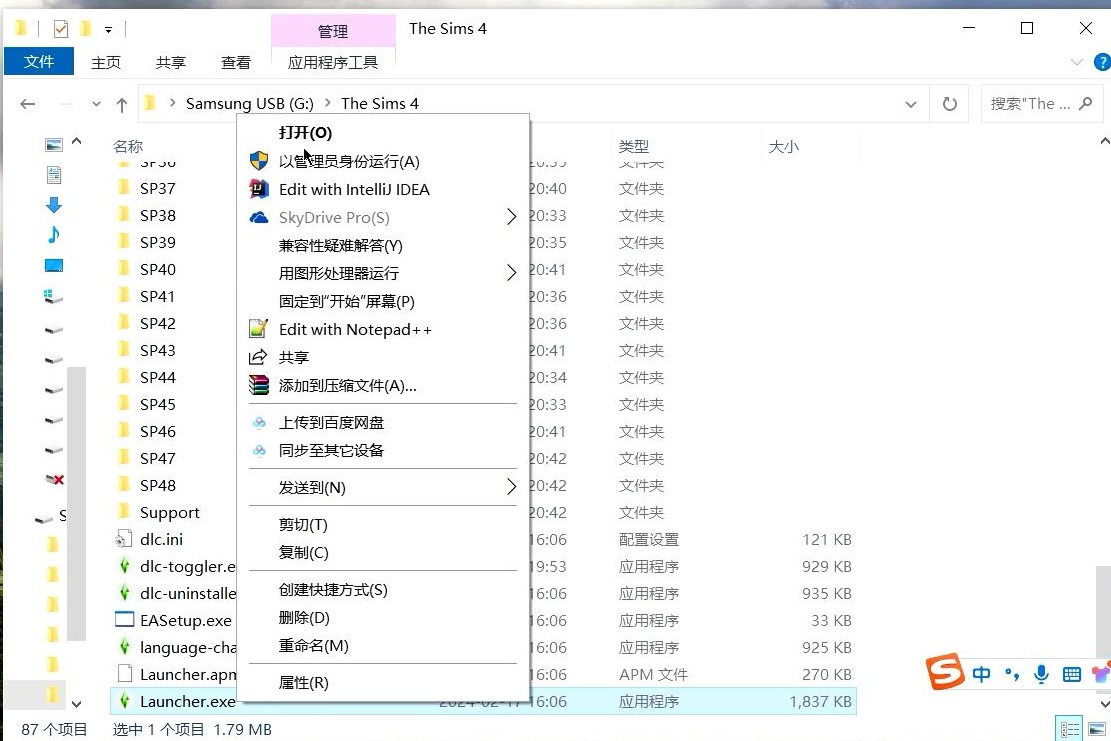Open quick access toolbar customize dropdown

(108, 30)
